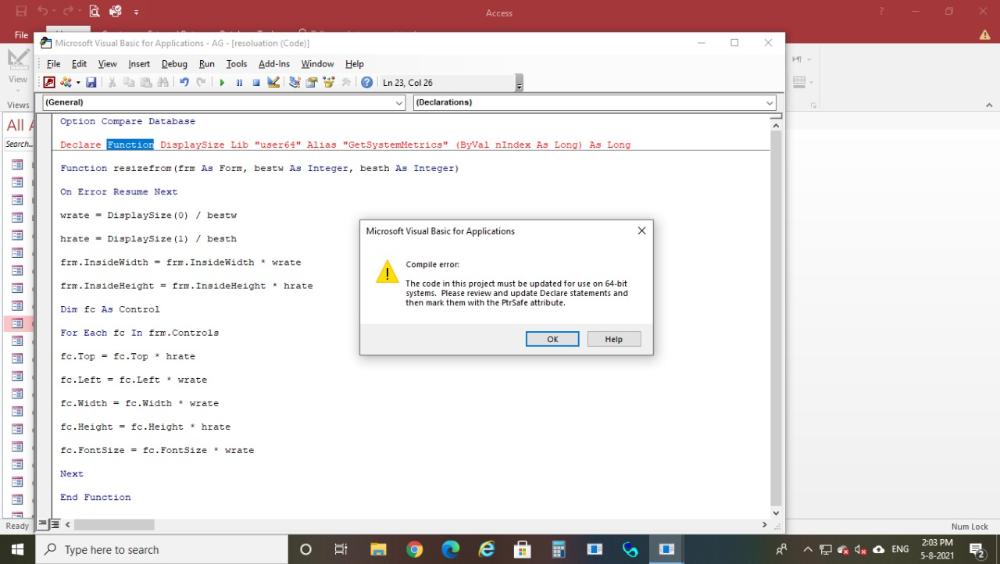Expand the (Declarations) procedure dropdown
This screenshot has height=564, width=1000.
769,103
